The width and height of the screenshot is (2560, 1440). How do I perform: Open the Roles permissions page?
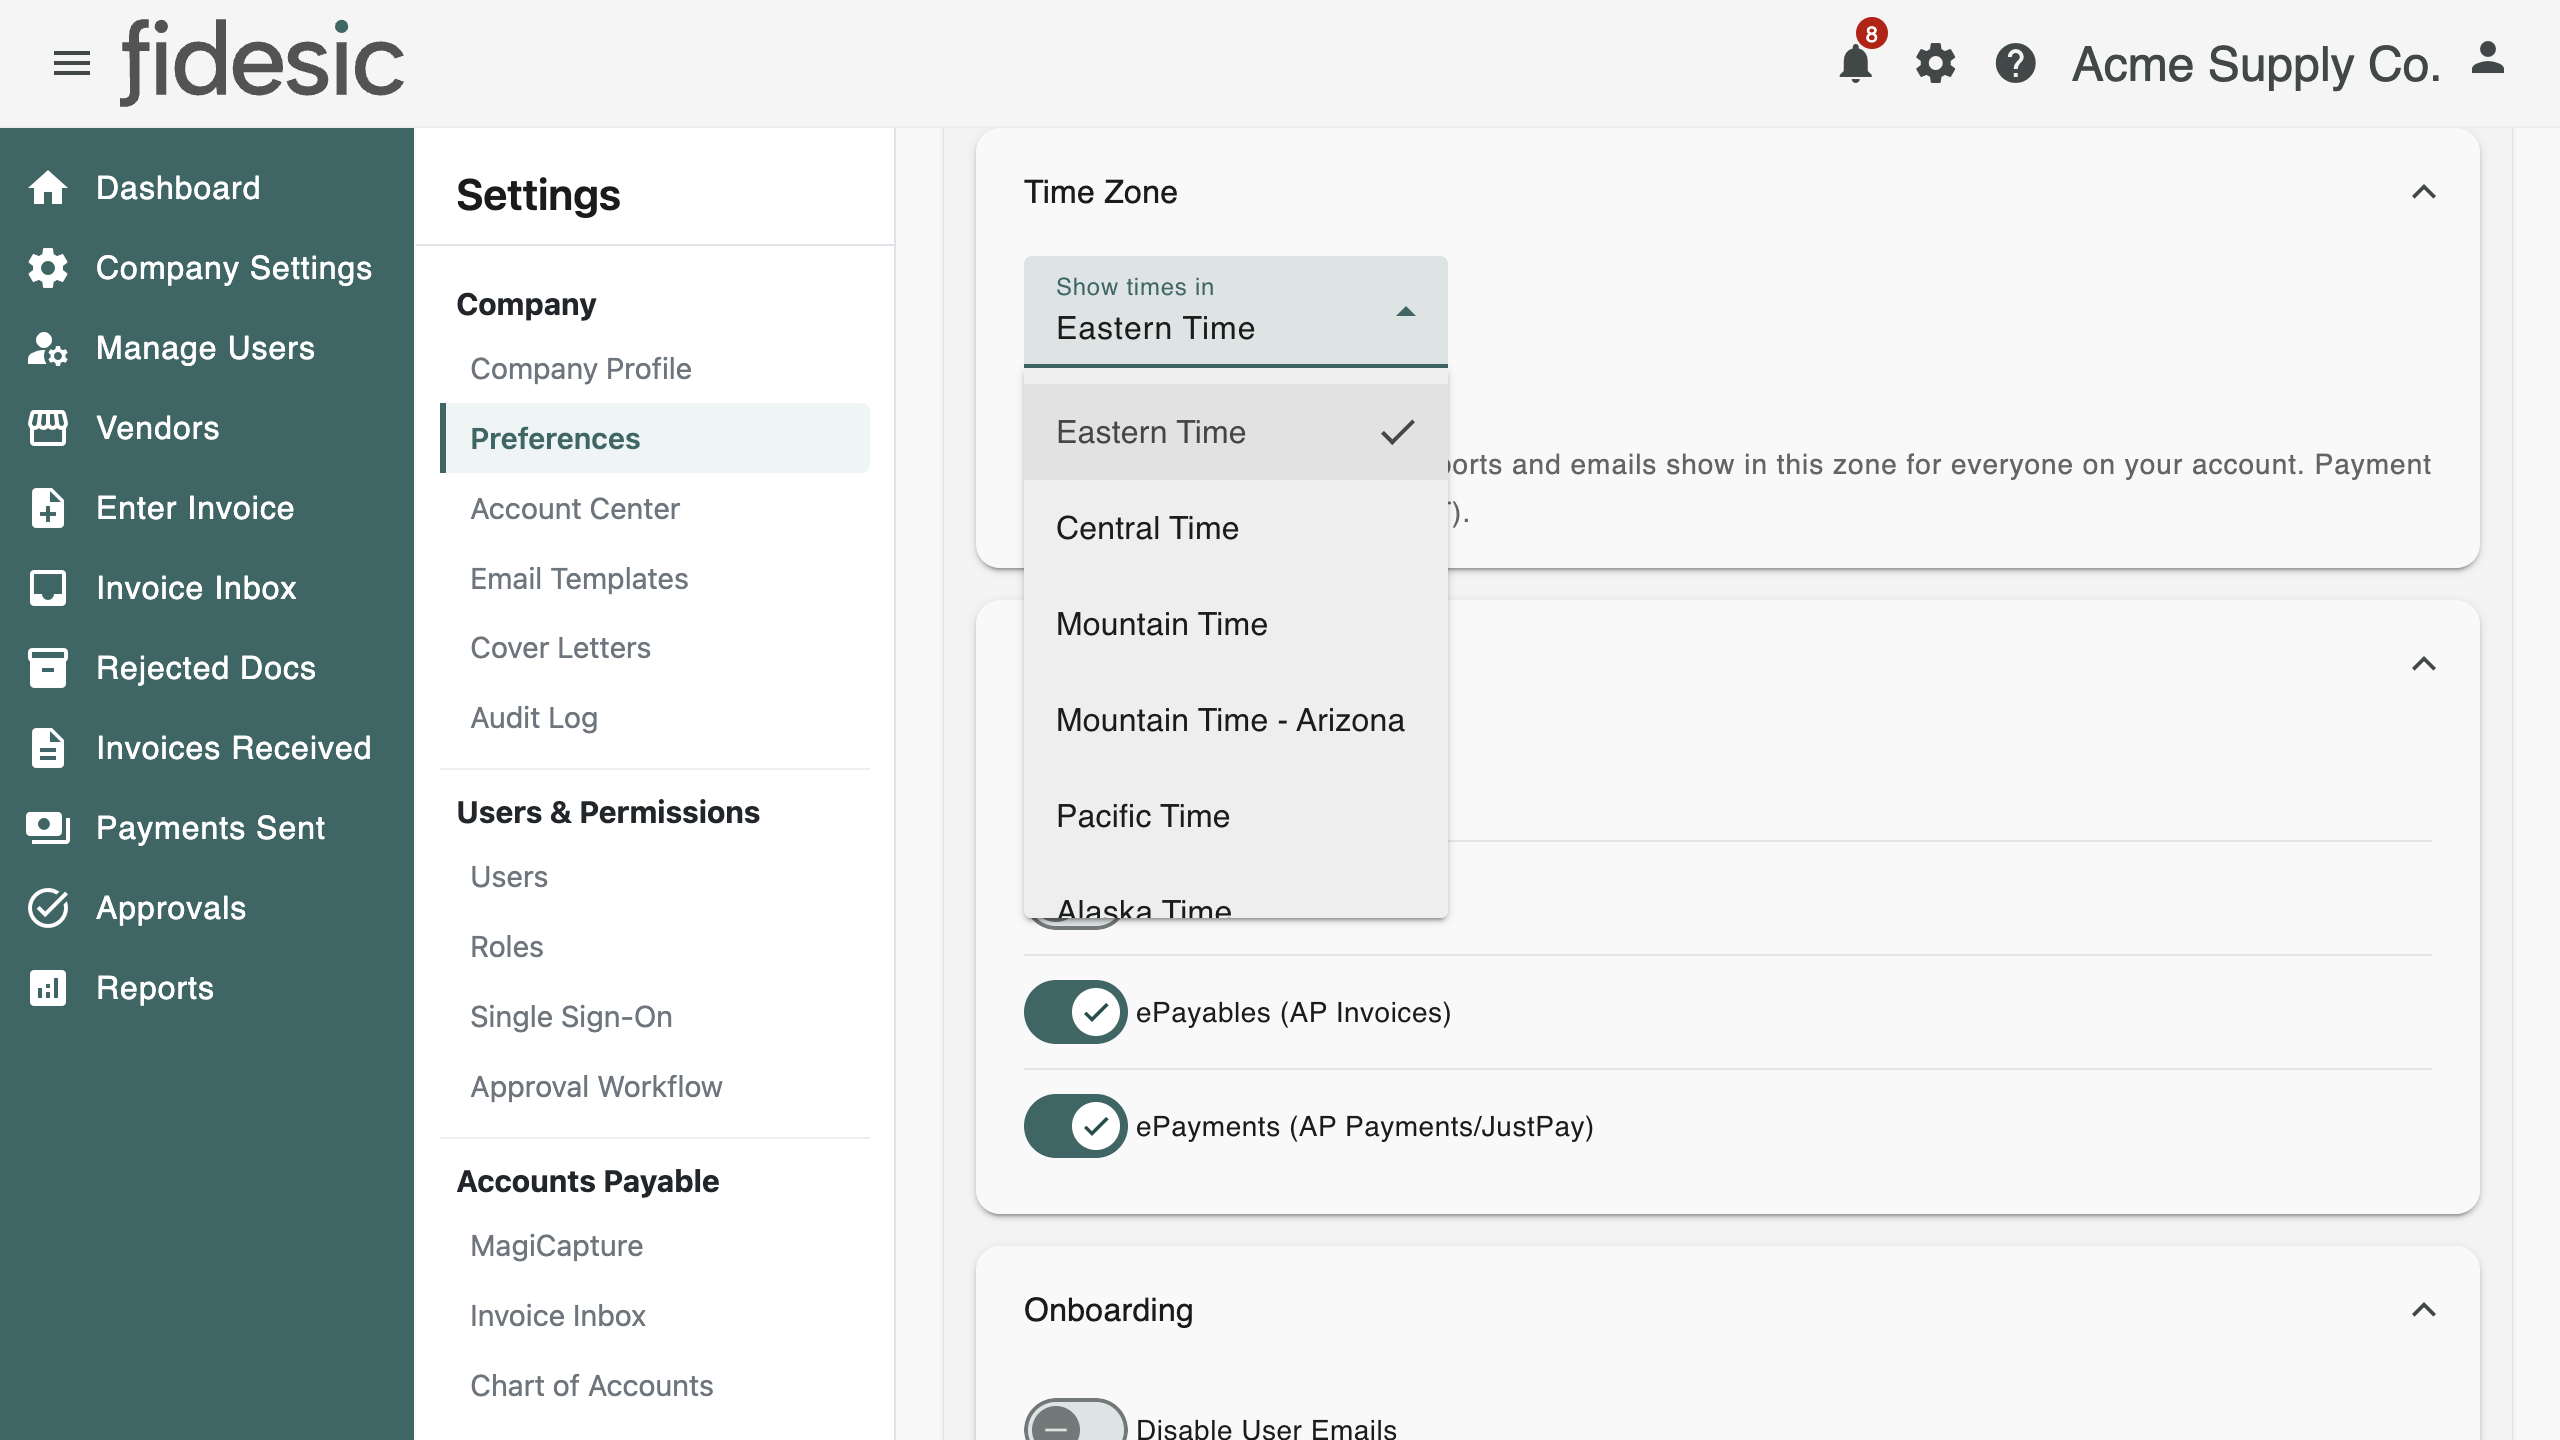click(507, 947)
